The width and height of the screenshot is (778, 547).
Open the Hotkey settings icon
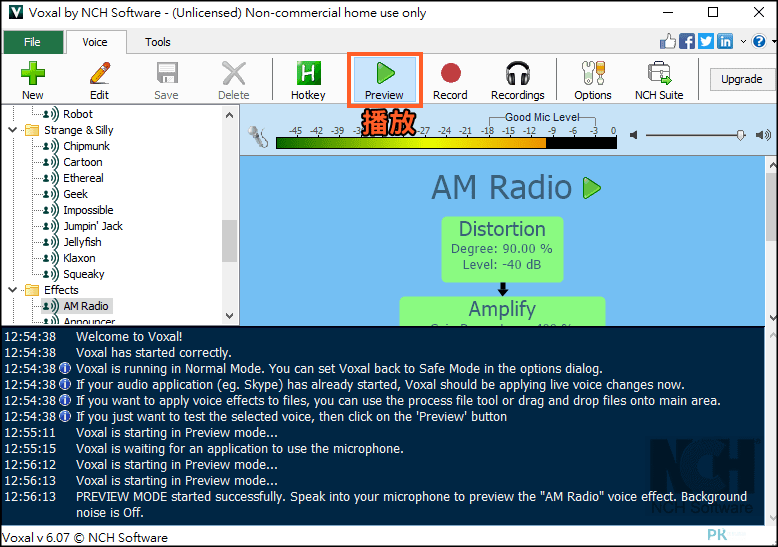308,73
